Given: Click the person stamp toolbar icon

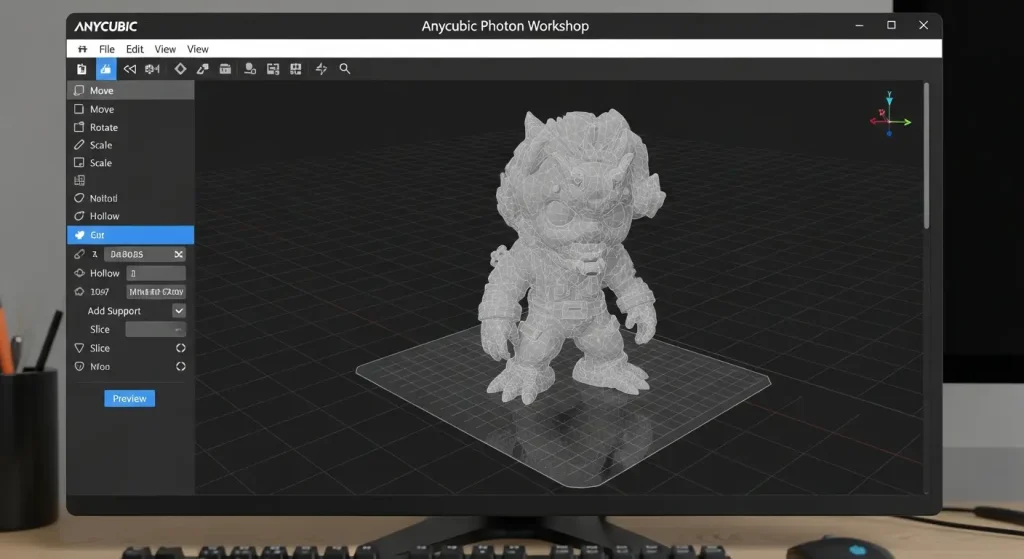Looking at the screenshot, I should pyautogui.click(x=249, y=69).
